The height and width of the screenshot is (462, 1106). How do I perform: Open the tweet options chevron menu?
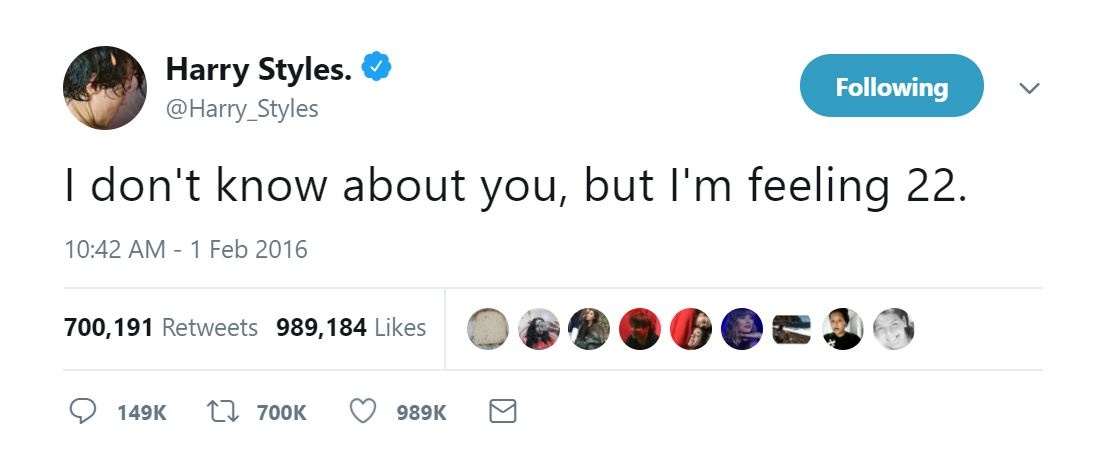[x=1029, y=89]
